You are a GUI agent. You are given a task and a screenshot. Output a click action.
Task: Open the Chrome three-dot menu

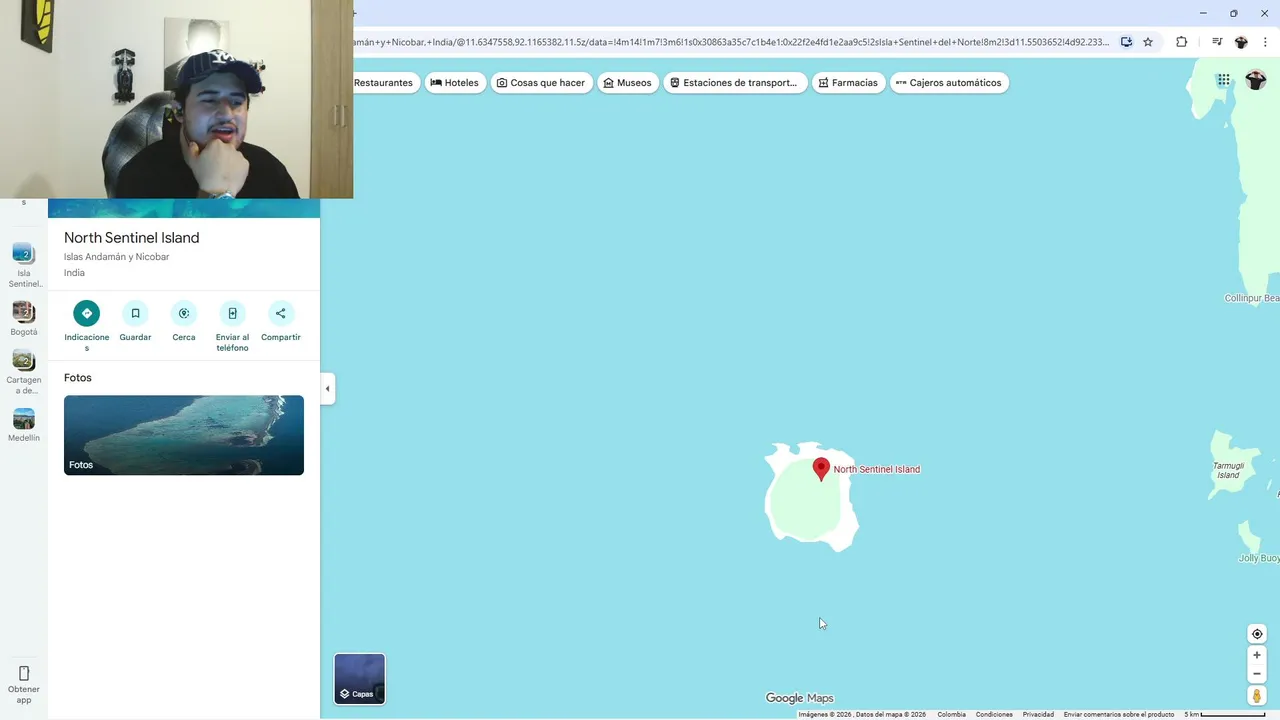pyautogui.click(x=1266, y=42)
